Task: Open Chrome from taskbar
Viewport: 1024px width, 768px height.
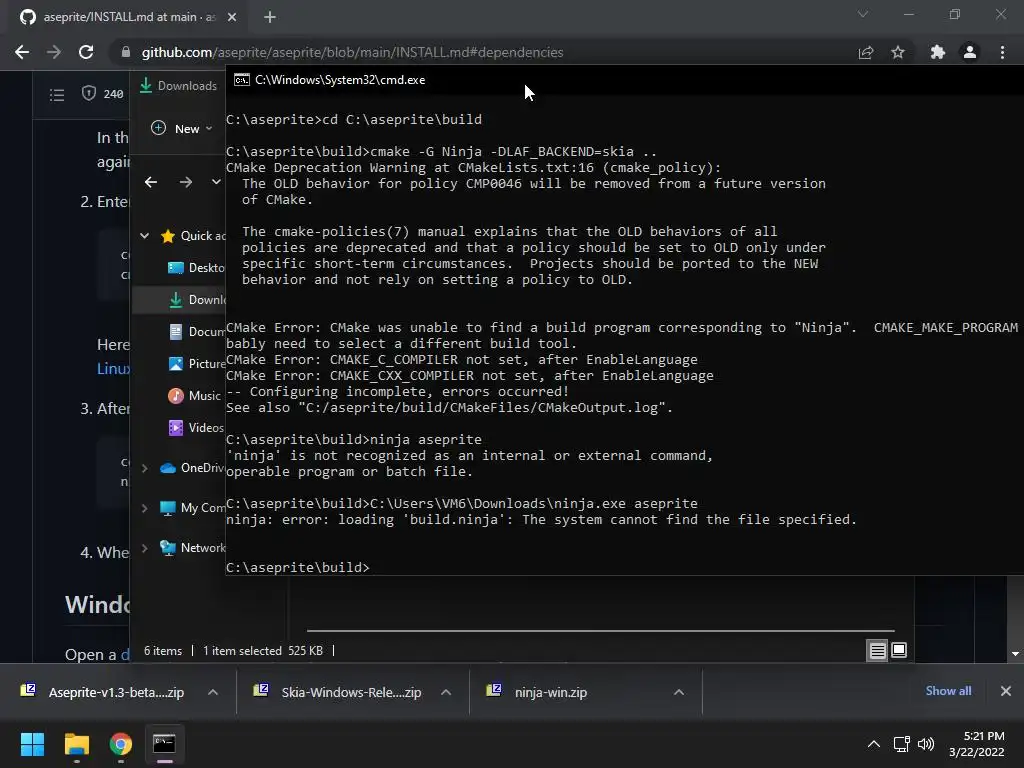Action: click(121, 744)
